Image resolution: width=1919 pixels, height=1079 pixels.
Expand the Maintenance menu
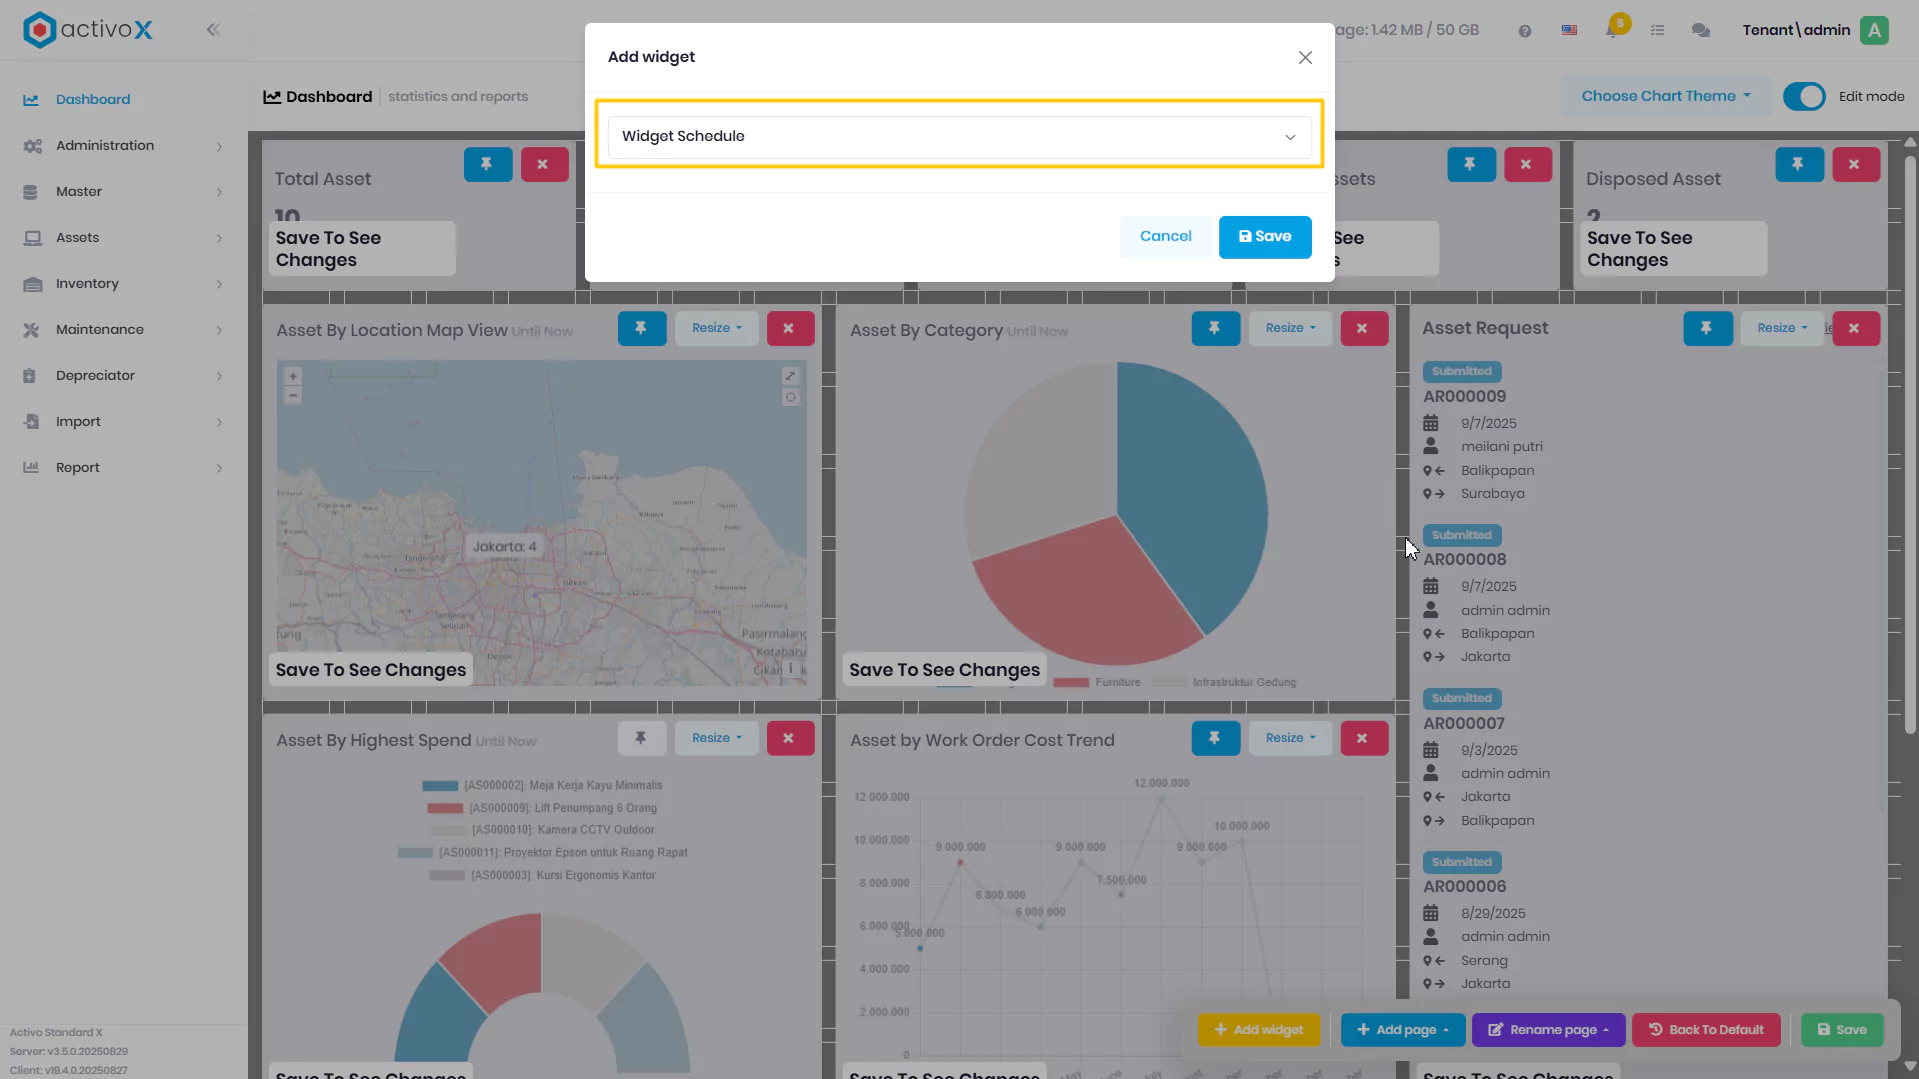click(x=123, y=330)
